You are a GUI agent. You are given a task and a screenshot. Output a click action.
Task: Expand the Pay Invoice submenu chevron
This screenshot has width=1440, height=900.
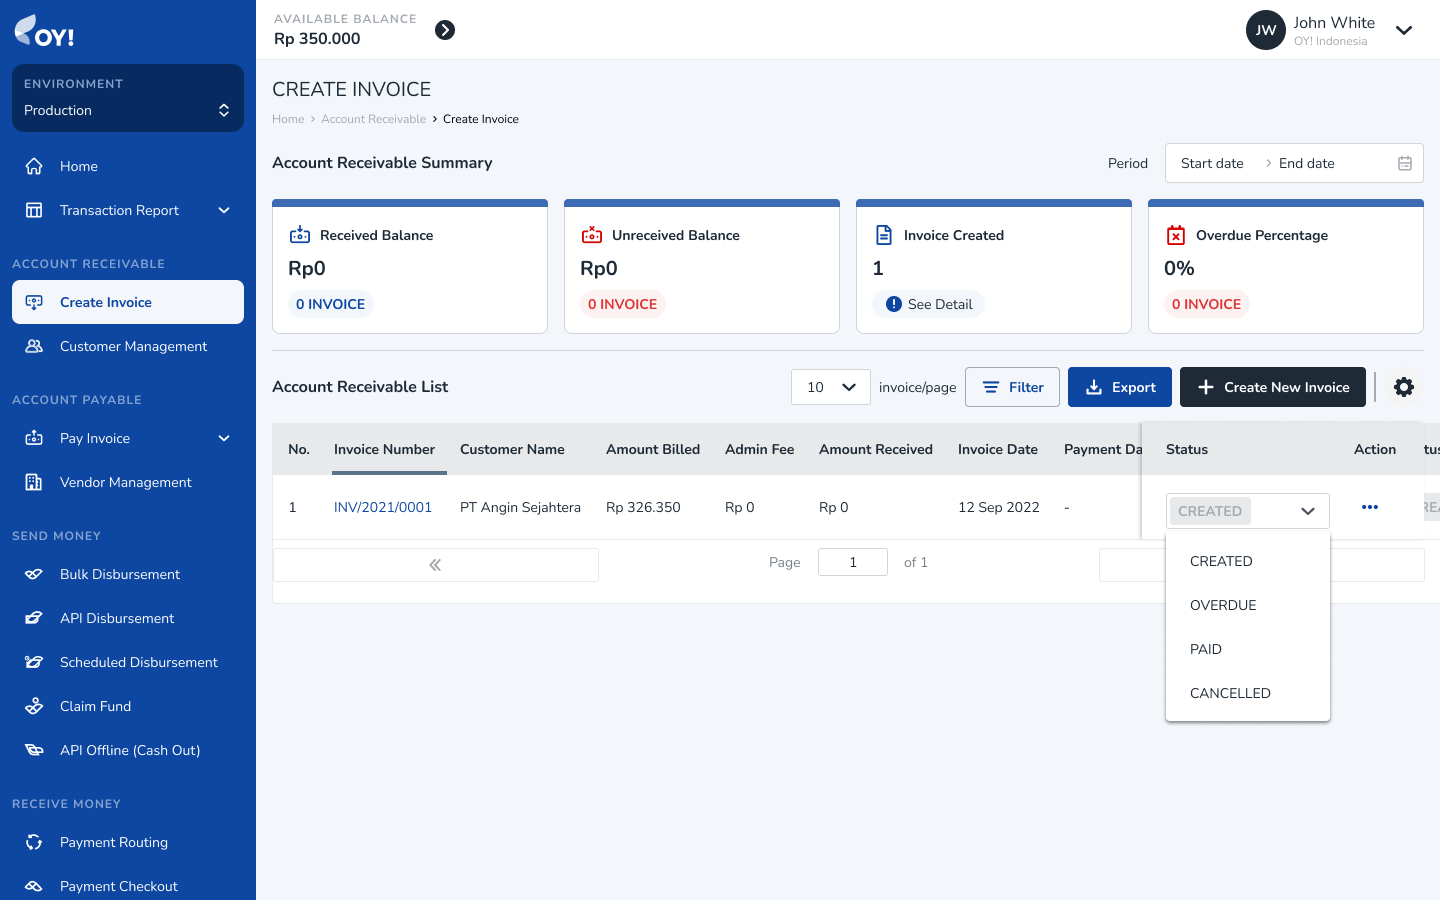(x=224, y=438)
